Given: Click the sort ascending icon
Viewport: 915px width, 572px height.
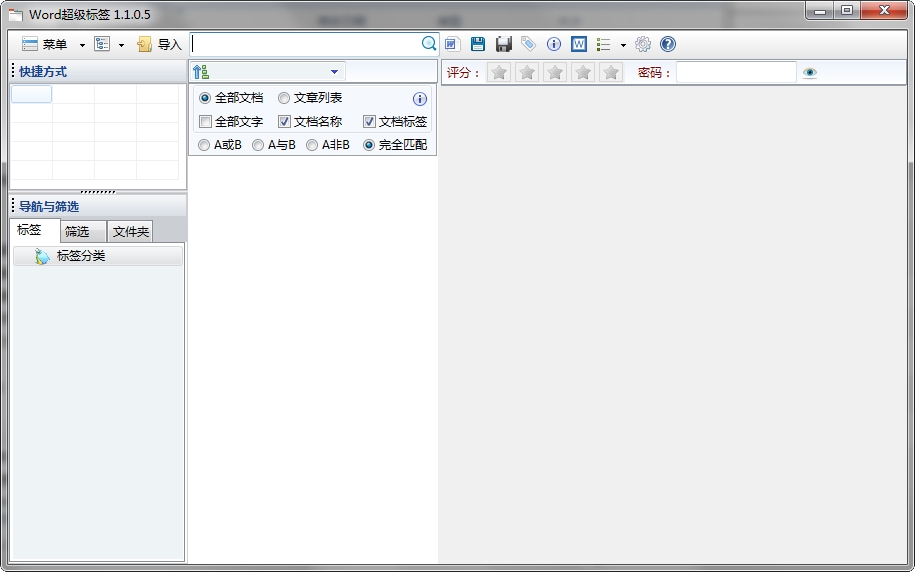Looking at the screenshot, I should coord(201,72).
